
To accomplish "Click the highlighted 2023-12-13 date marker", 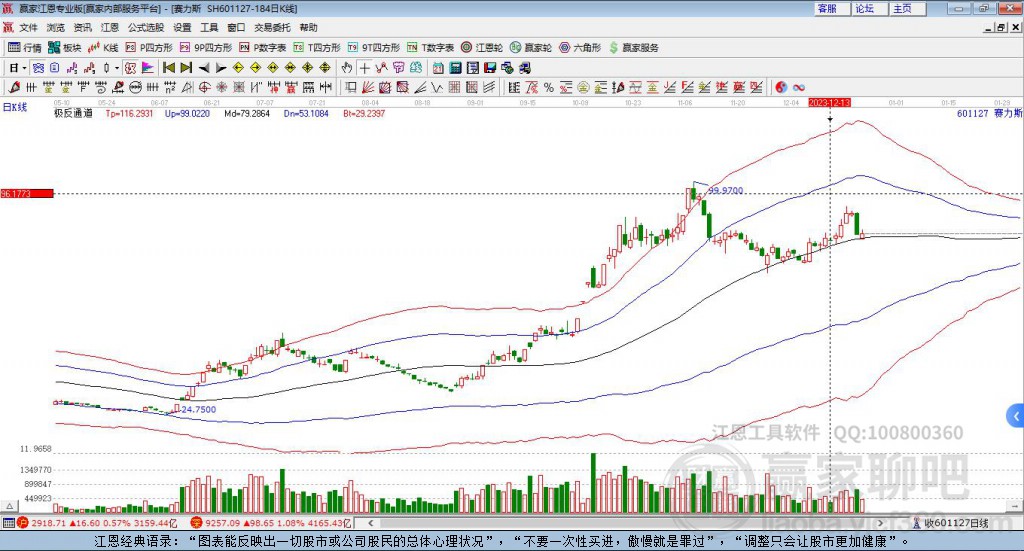I will pyautogui.click(x=829, y=102).
